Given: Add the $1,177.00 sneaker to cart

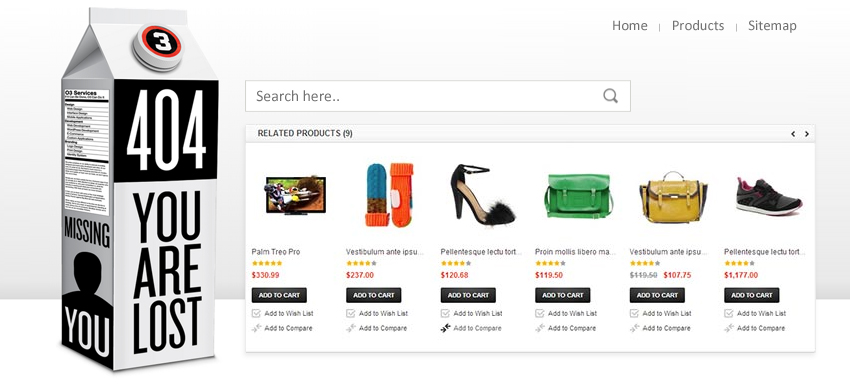Looking at the screenshot, I should coord(751,295).
